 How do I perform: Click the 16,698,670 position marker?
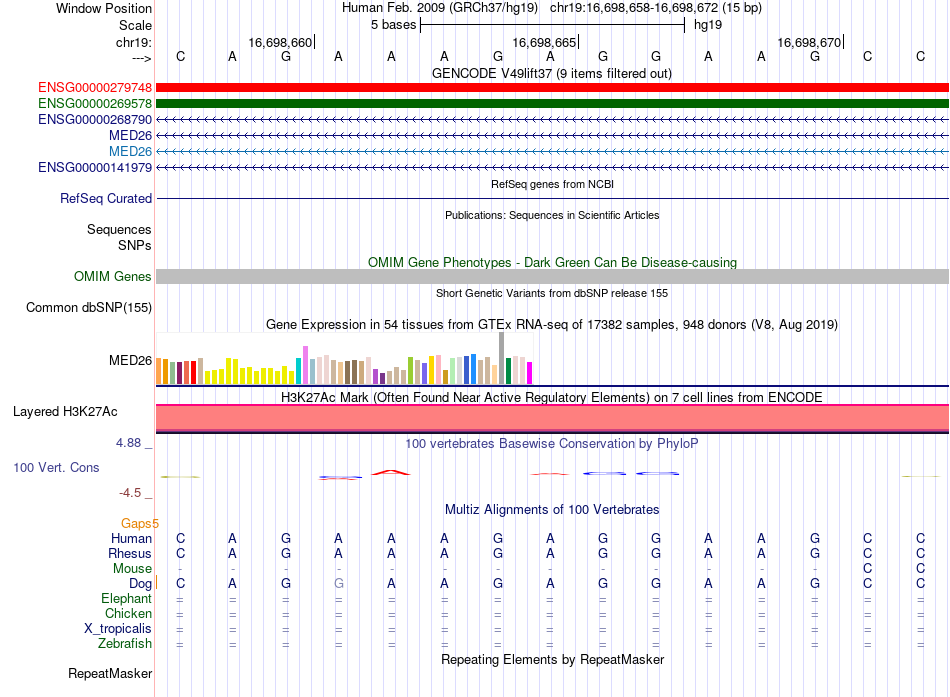809,42
